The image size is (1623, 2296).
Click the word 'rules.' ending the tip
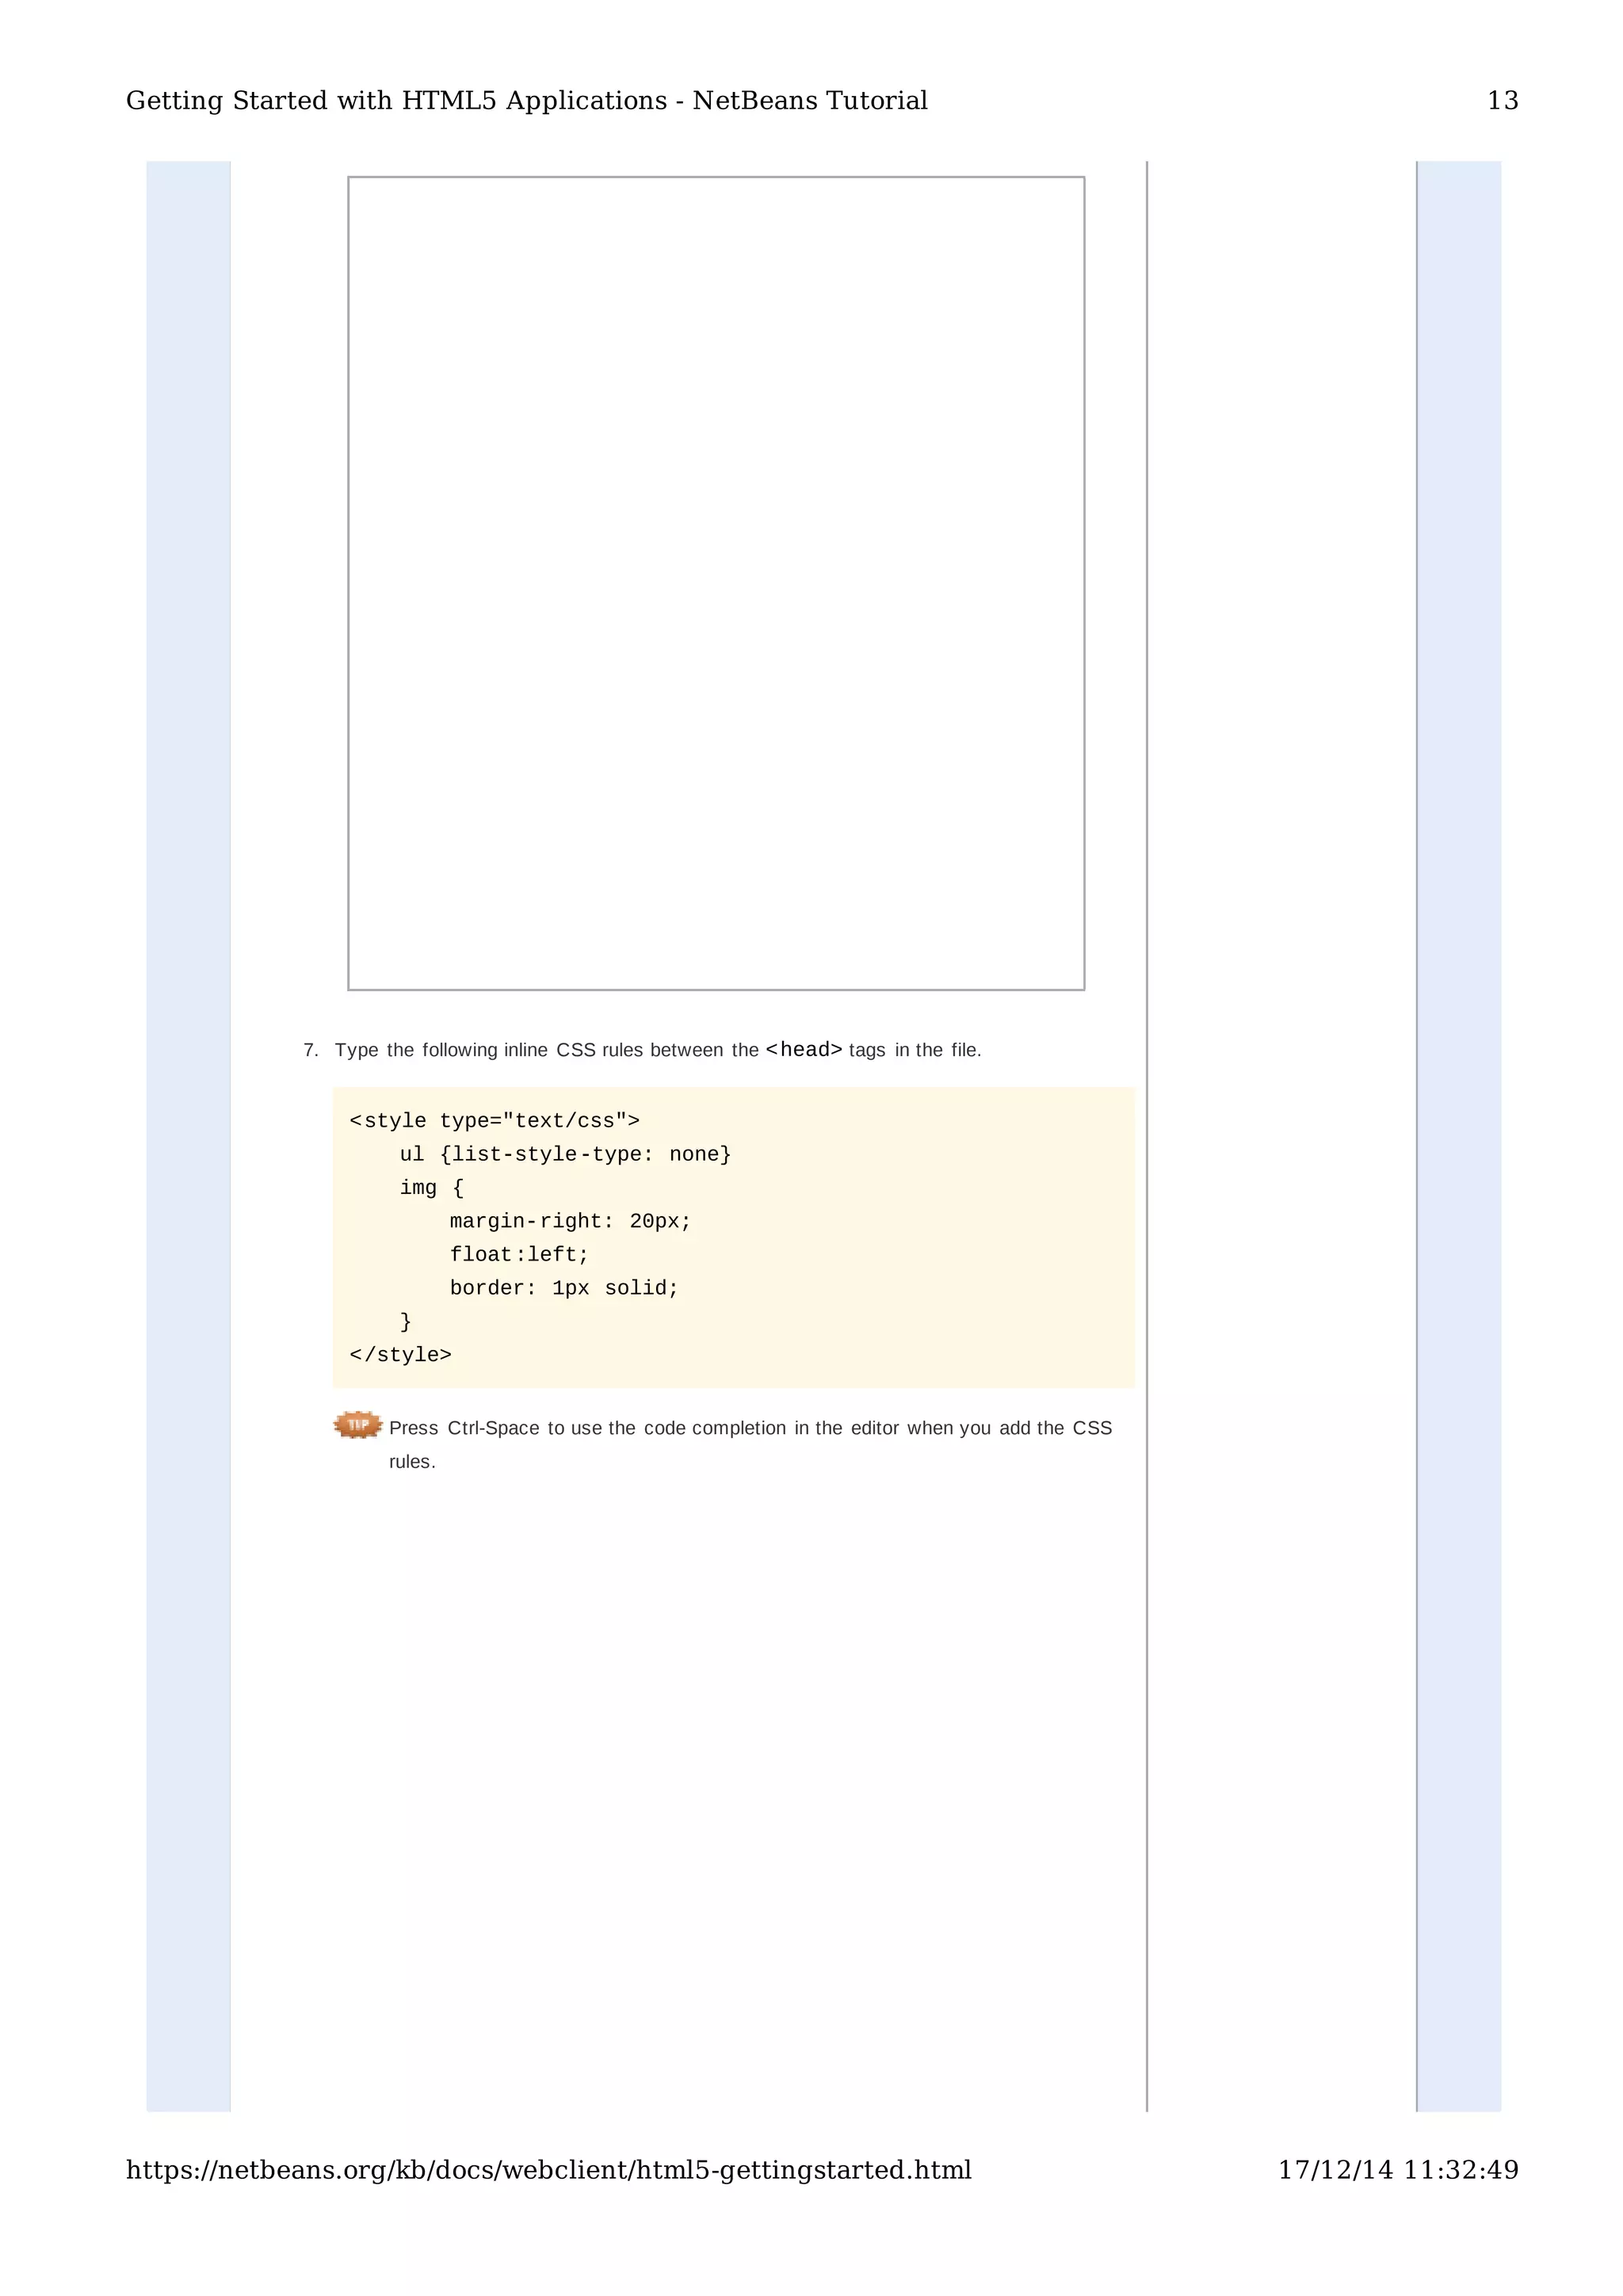click(x=412, y=1462)
